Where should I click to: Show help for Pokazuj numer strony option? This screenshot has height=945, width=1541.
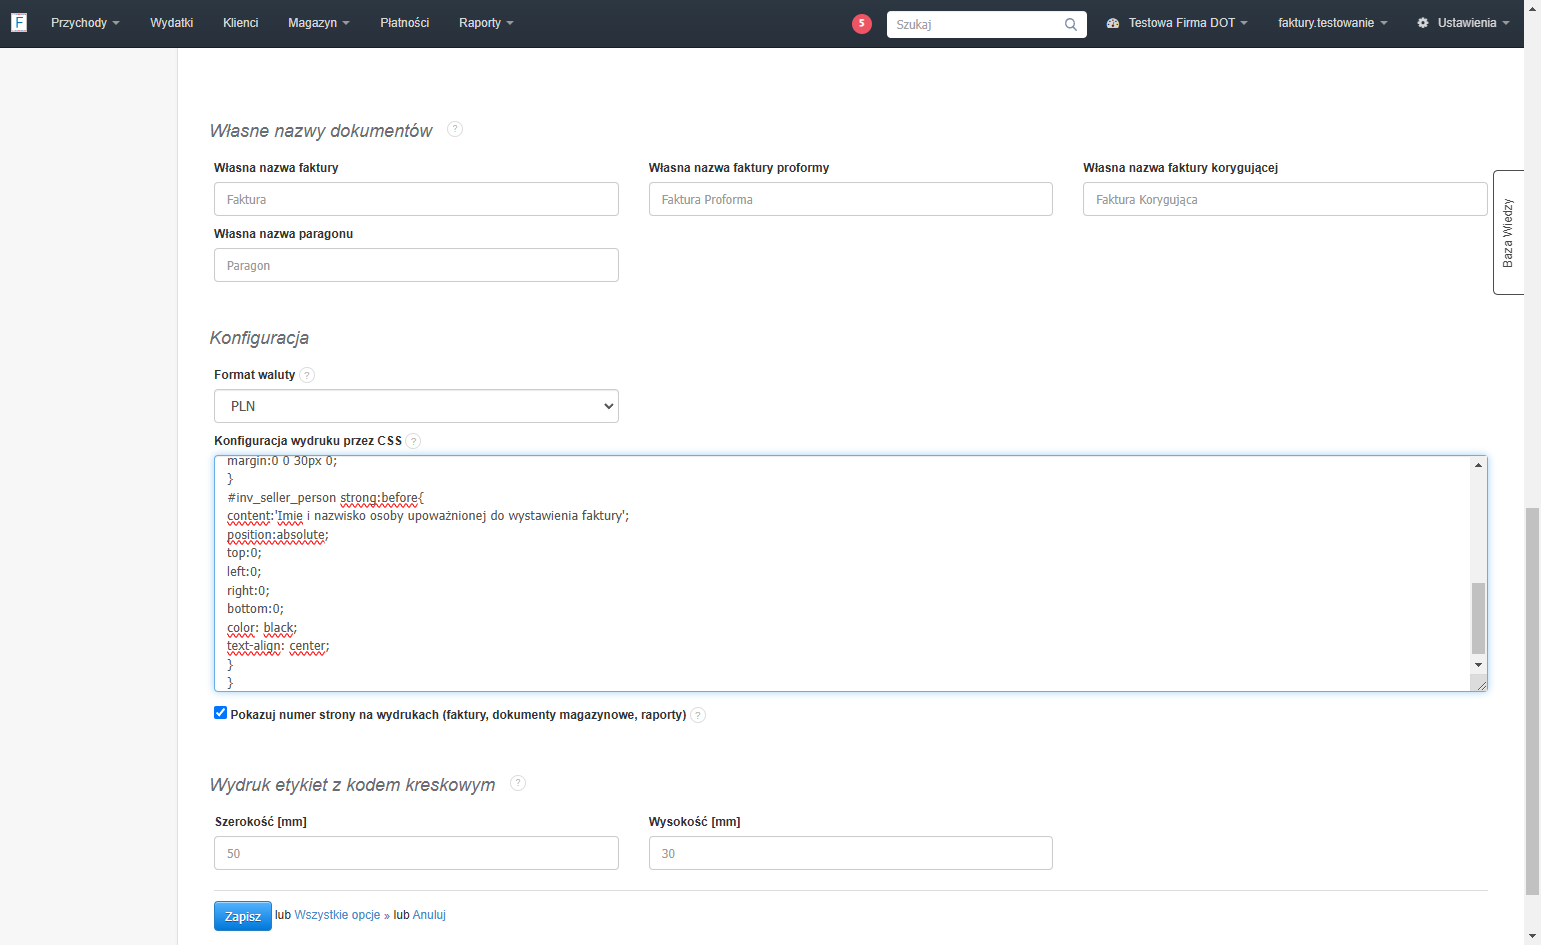(698, 715)
